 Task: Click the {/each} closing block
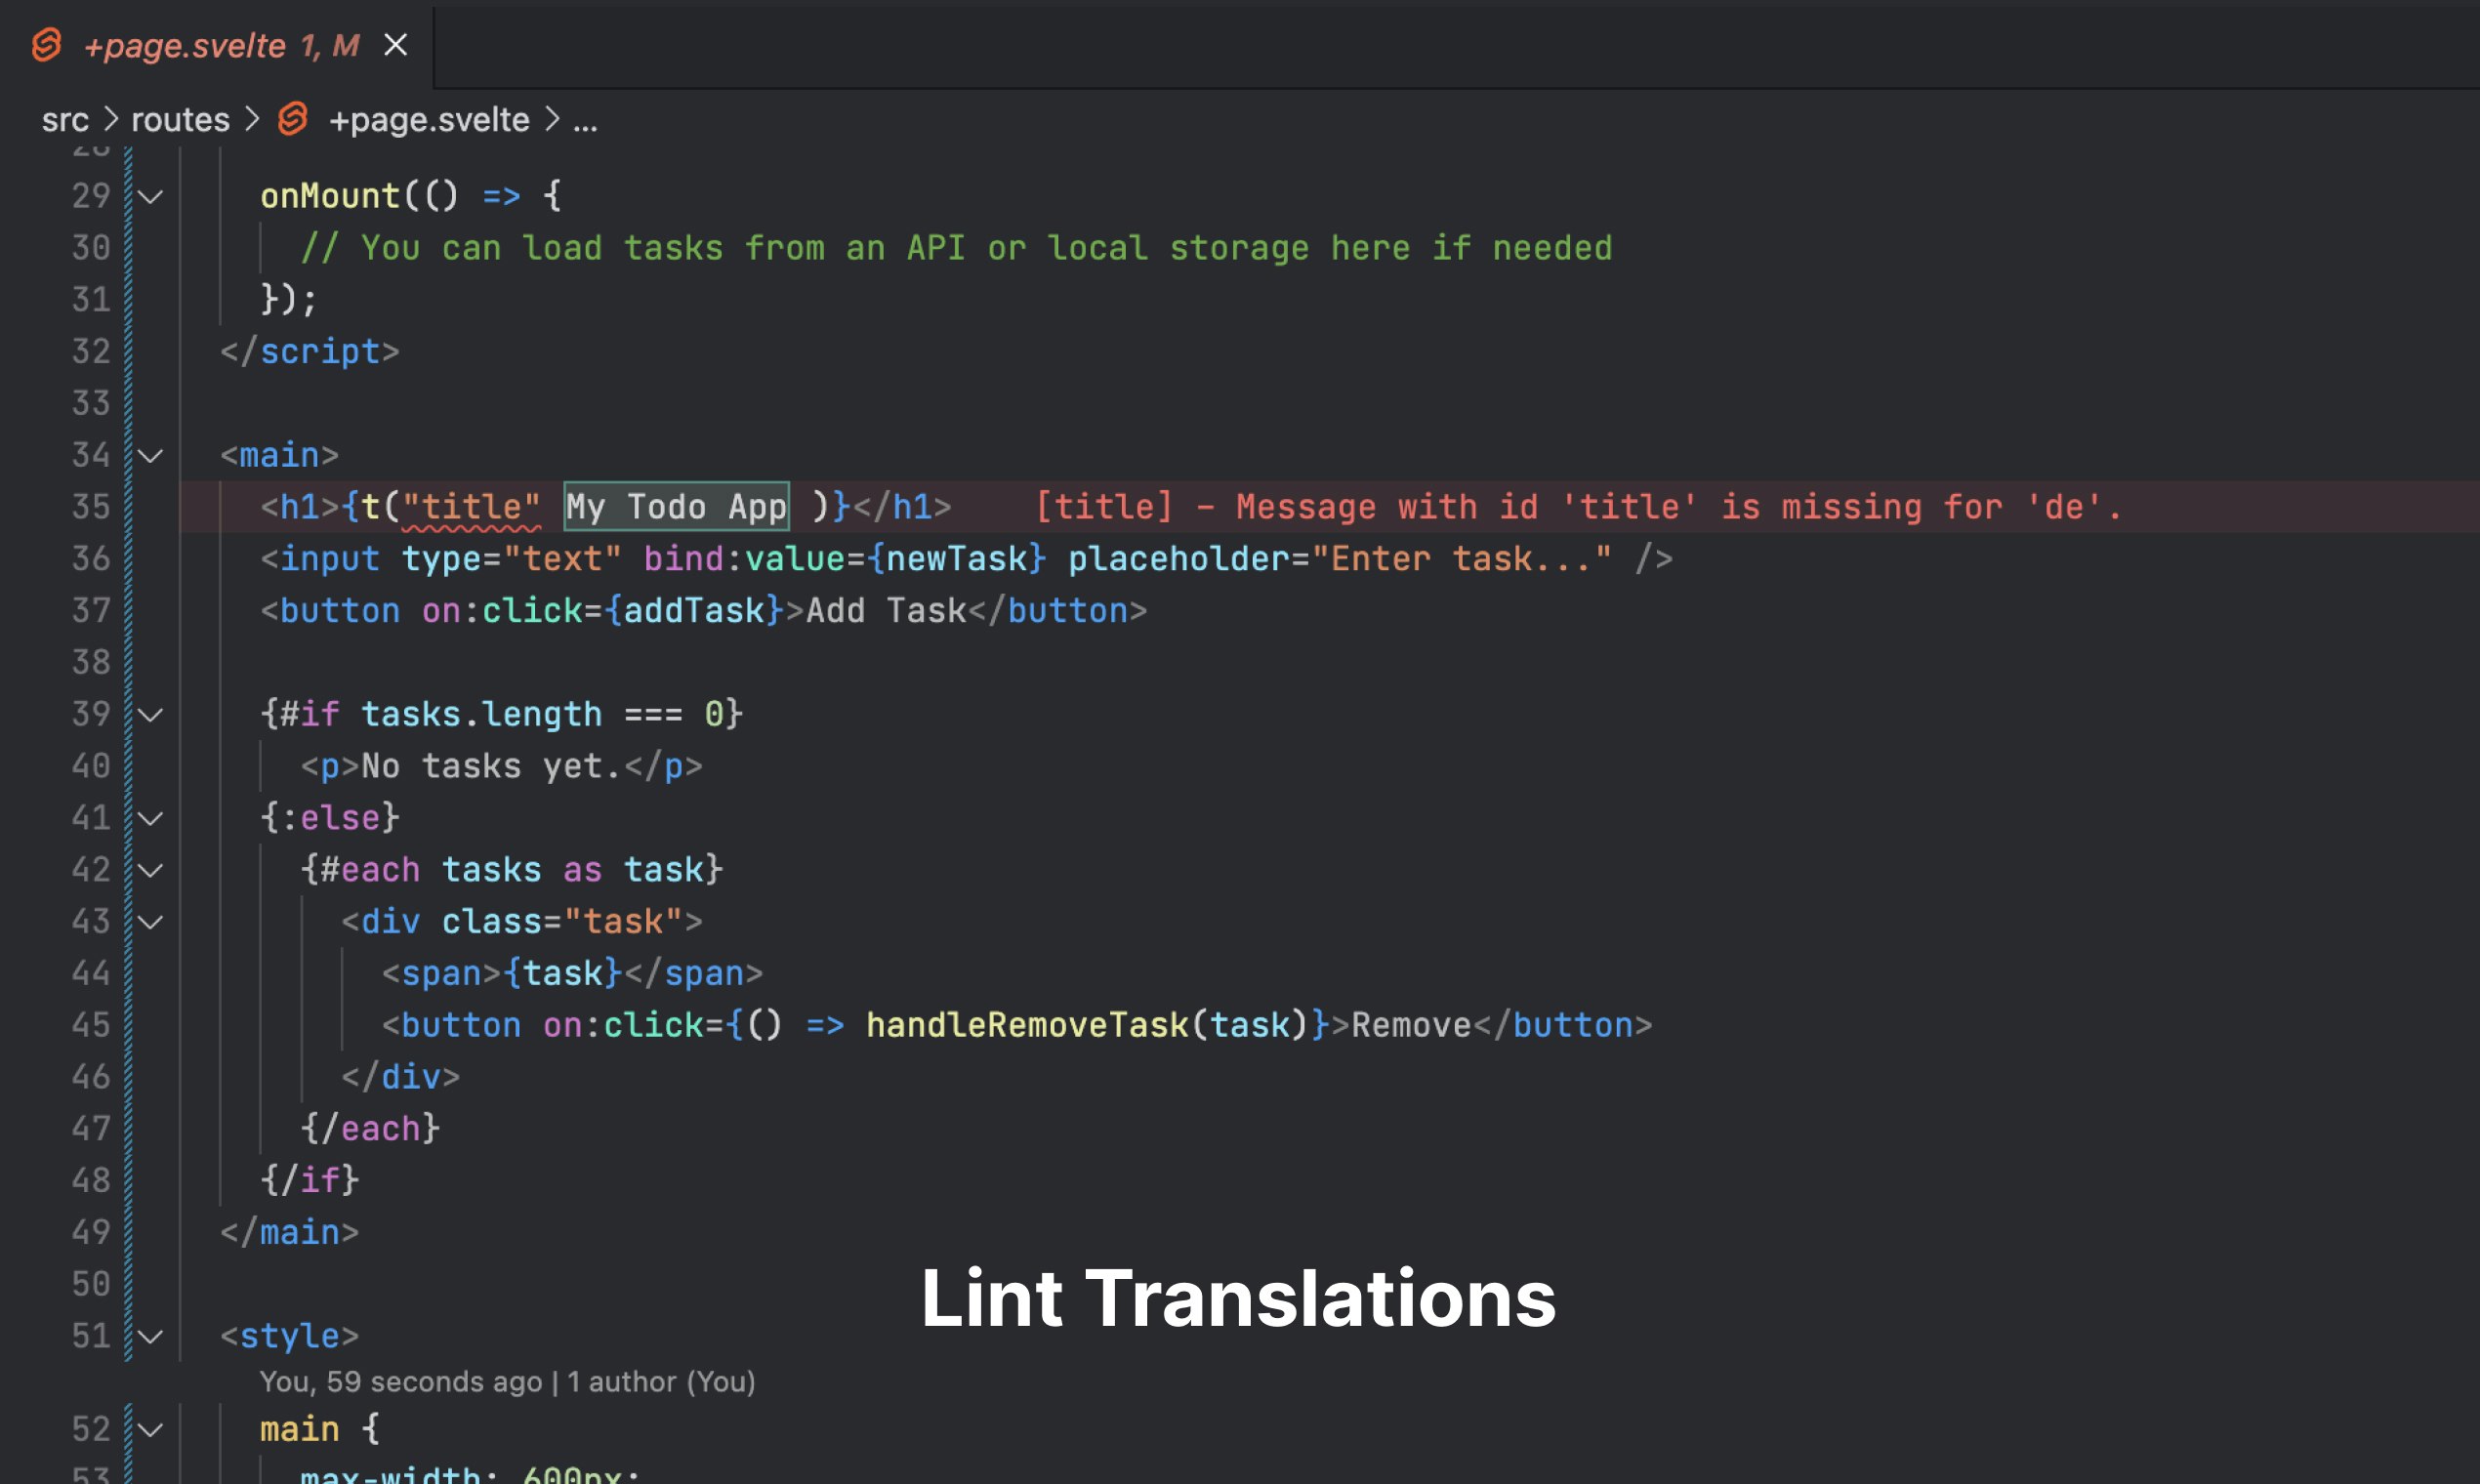click(x=370, y=1130)
